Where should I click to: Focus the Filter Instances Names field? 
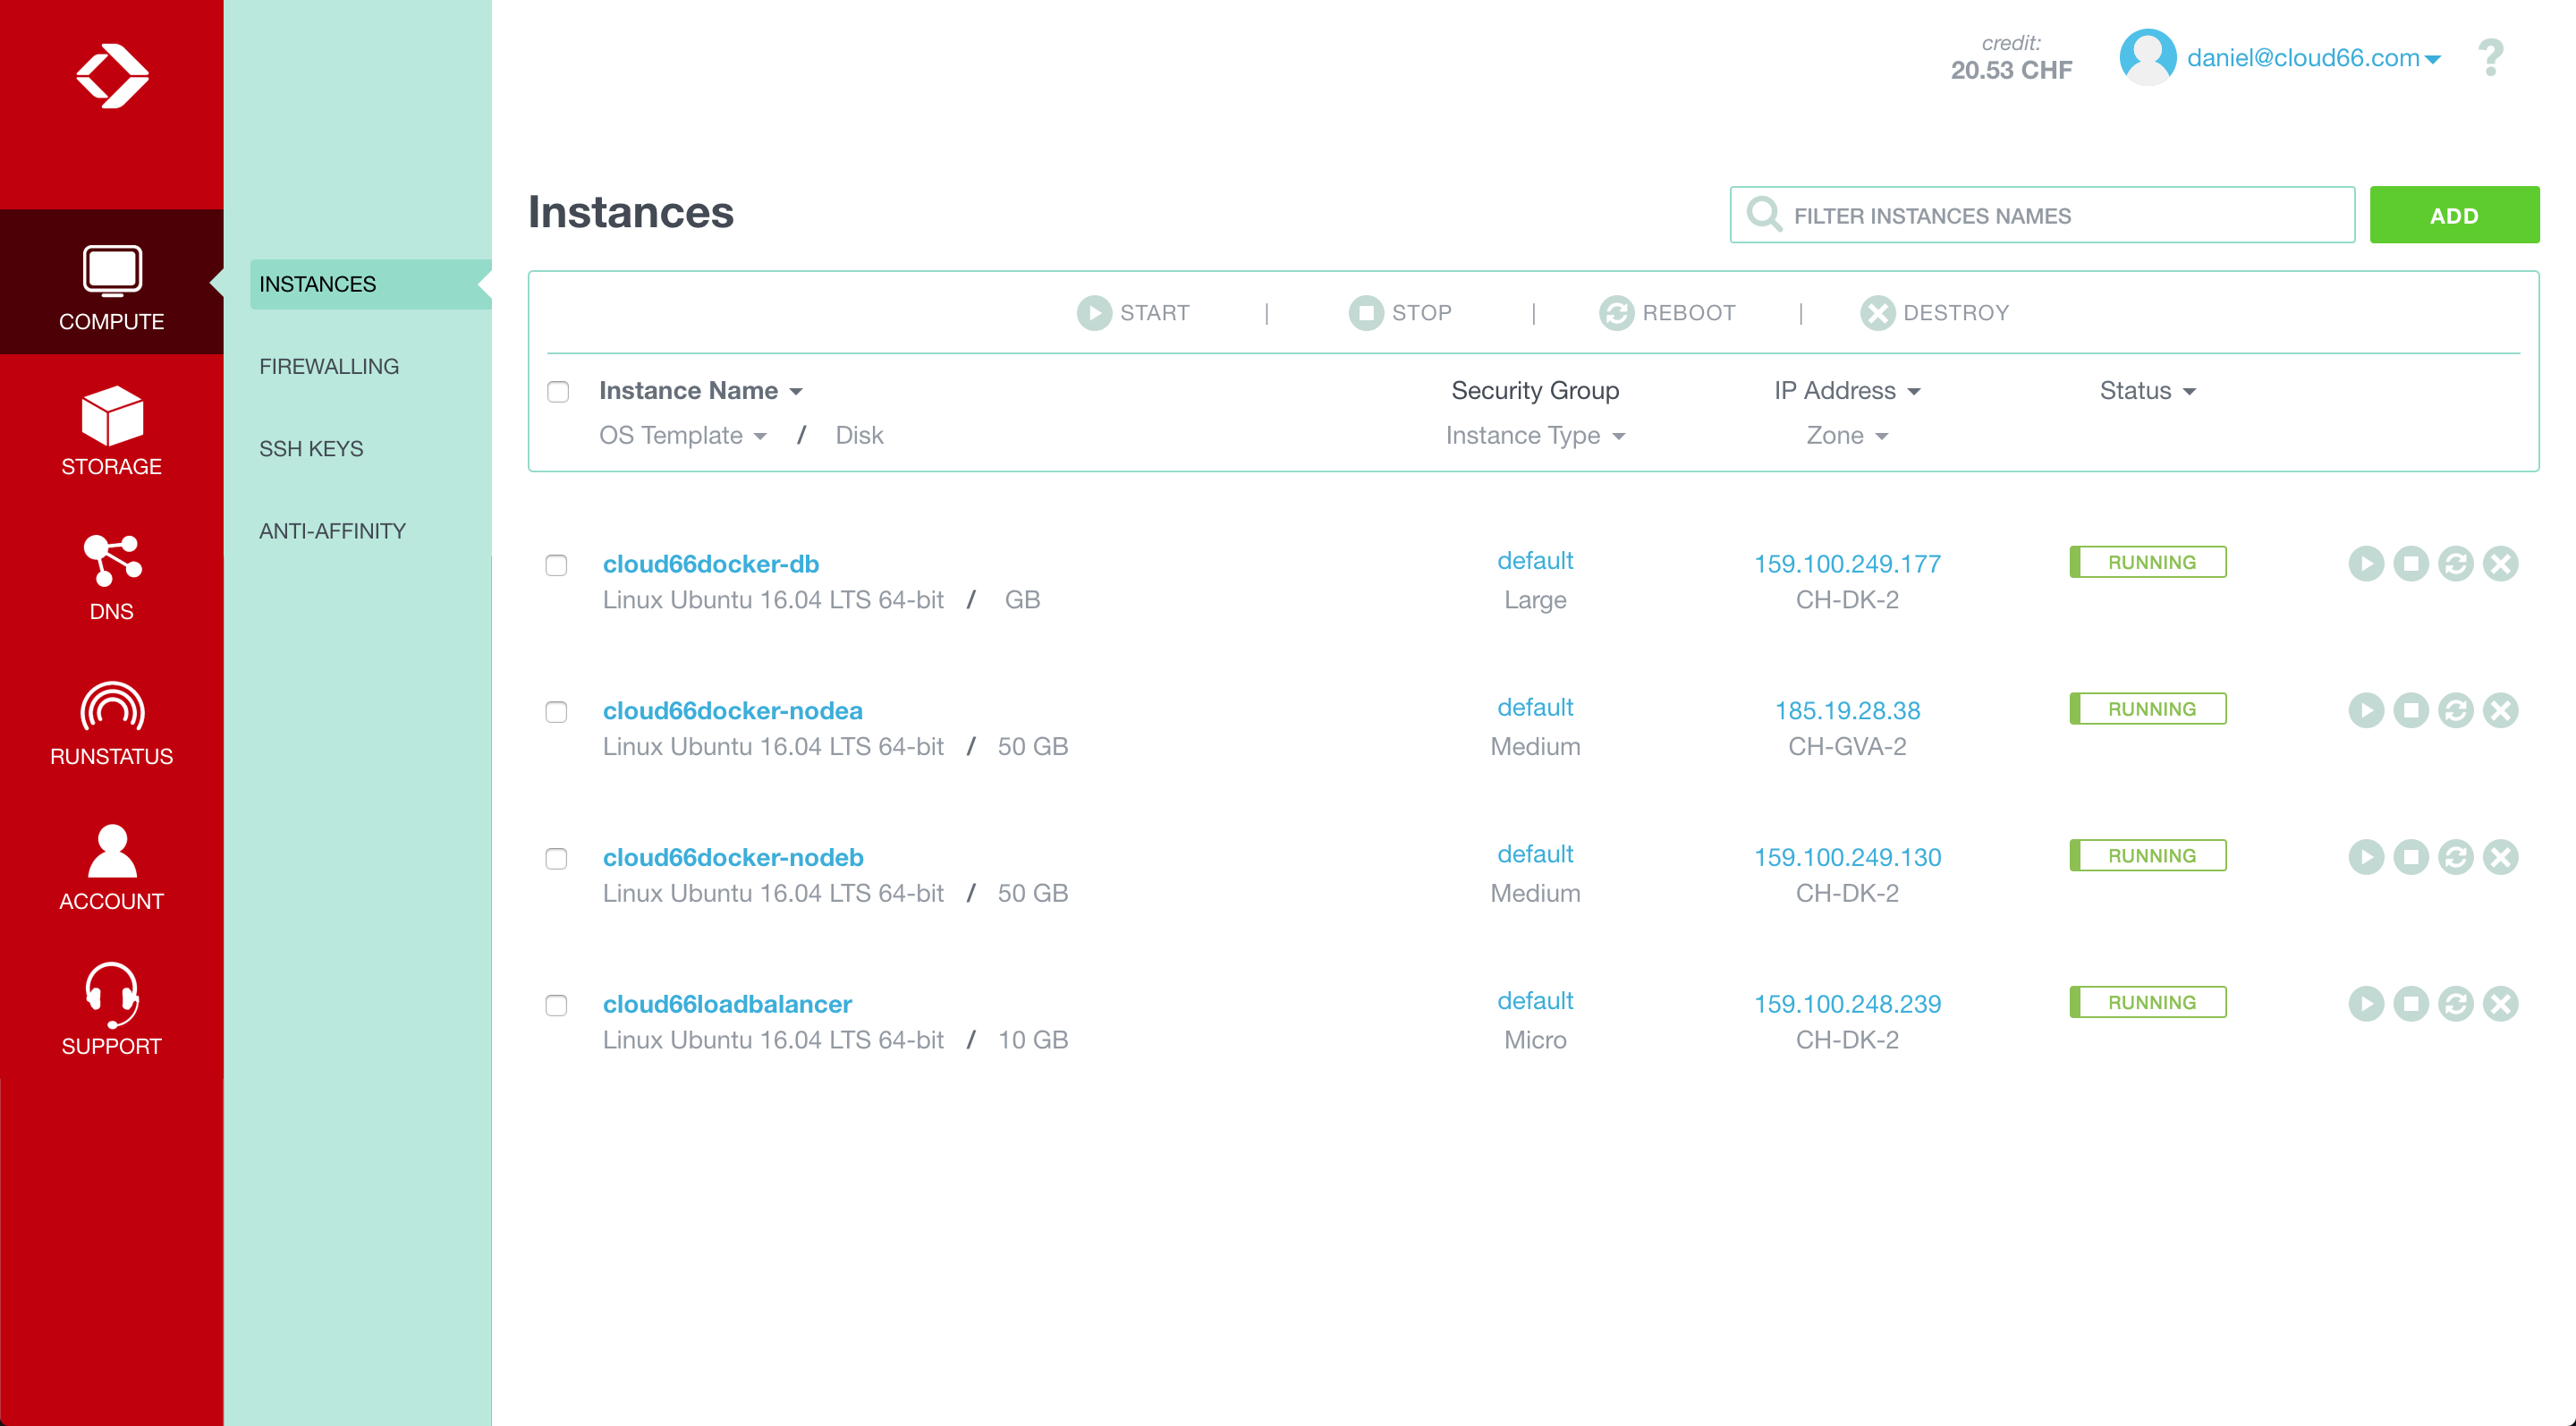click(x=2042, y=215)
